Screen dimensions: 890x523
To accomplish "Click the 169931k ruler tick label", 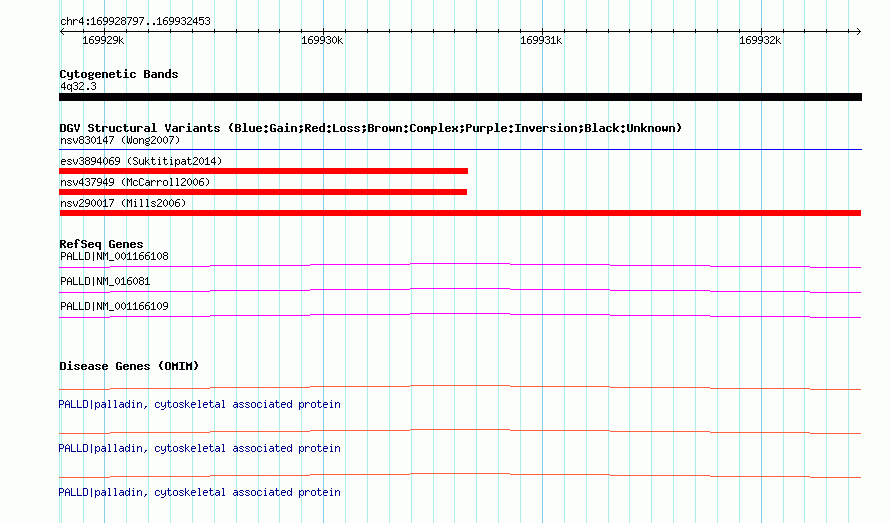I will coord(541,40).
